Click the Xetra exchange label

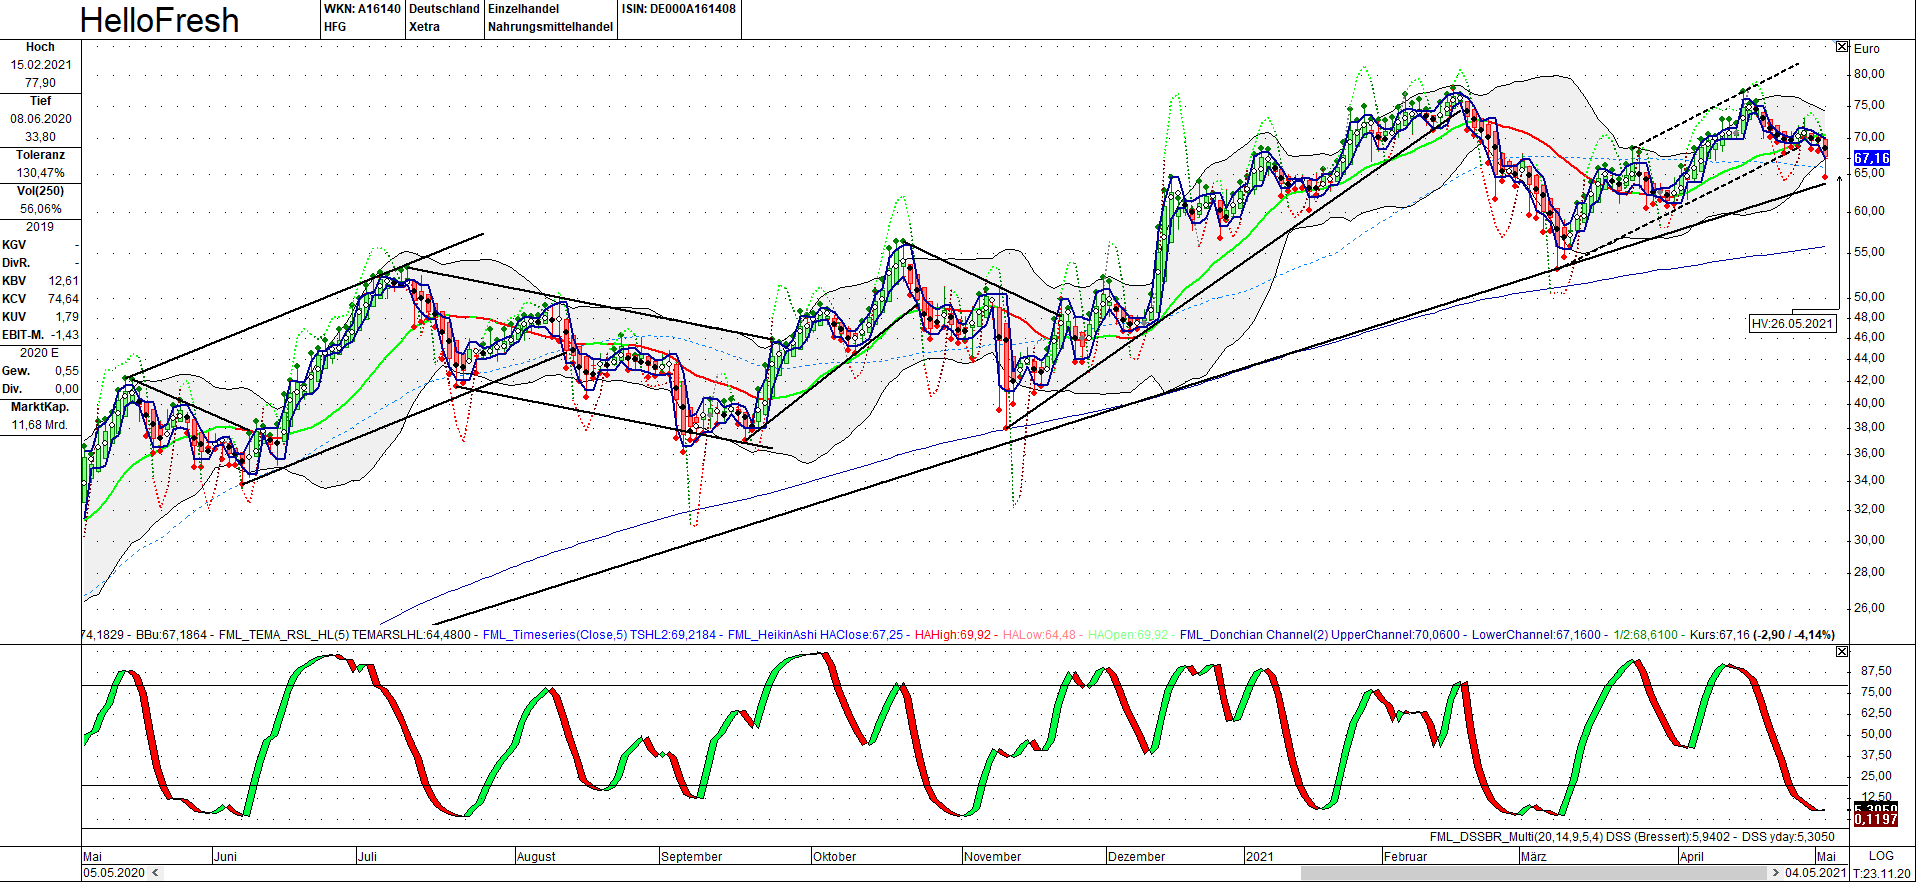pos(424,27)
